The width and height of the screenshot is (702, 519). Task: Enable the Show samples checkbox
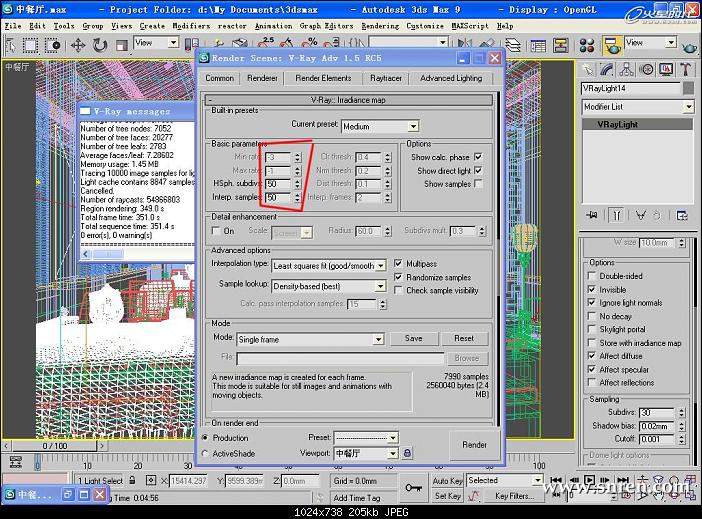click(x=478, y=184)
